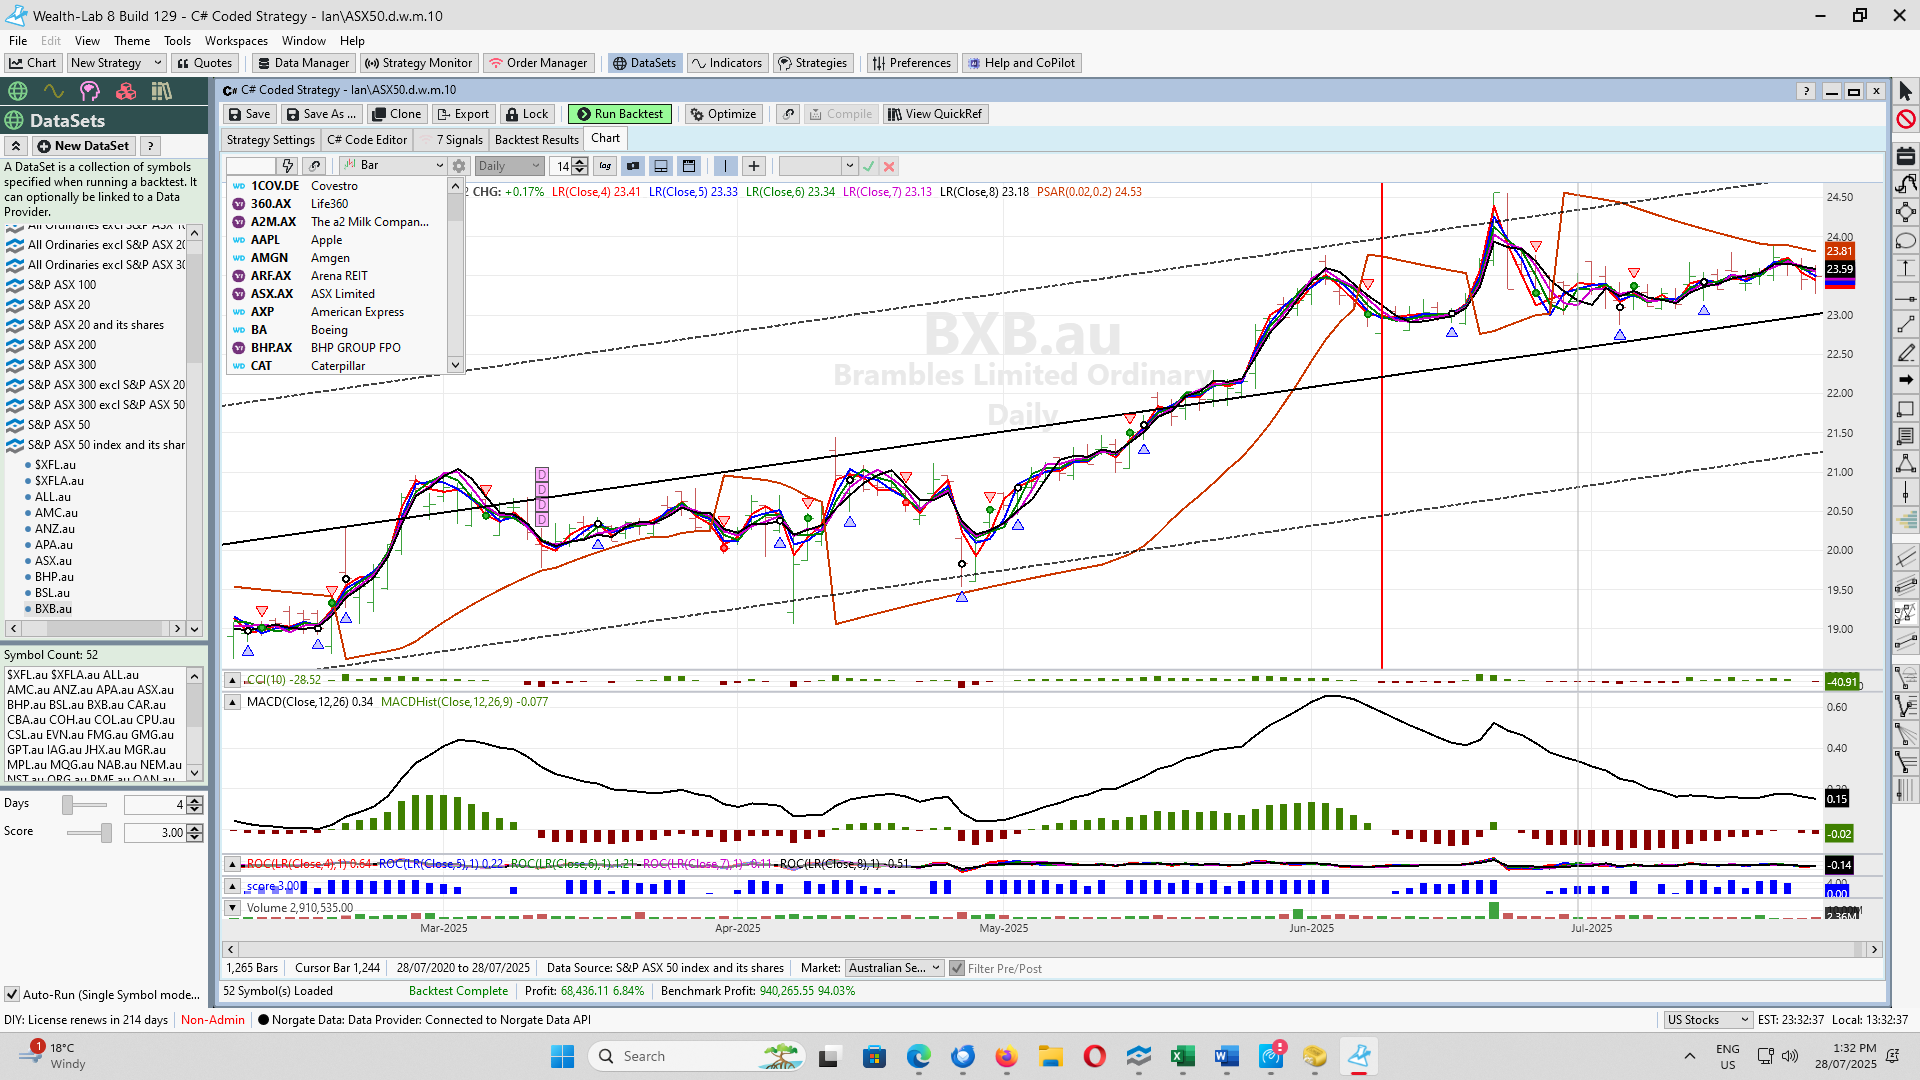Add a pane with the plus icon
1920x1080 pixels.
point(754,166)
